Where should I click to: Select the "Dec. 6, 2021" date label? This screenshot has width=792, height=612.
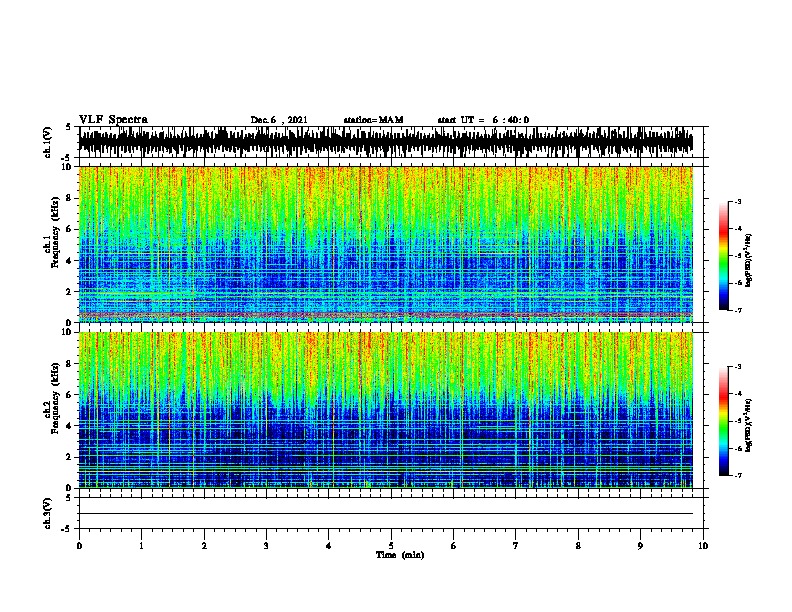click(279, 120)
